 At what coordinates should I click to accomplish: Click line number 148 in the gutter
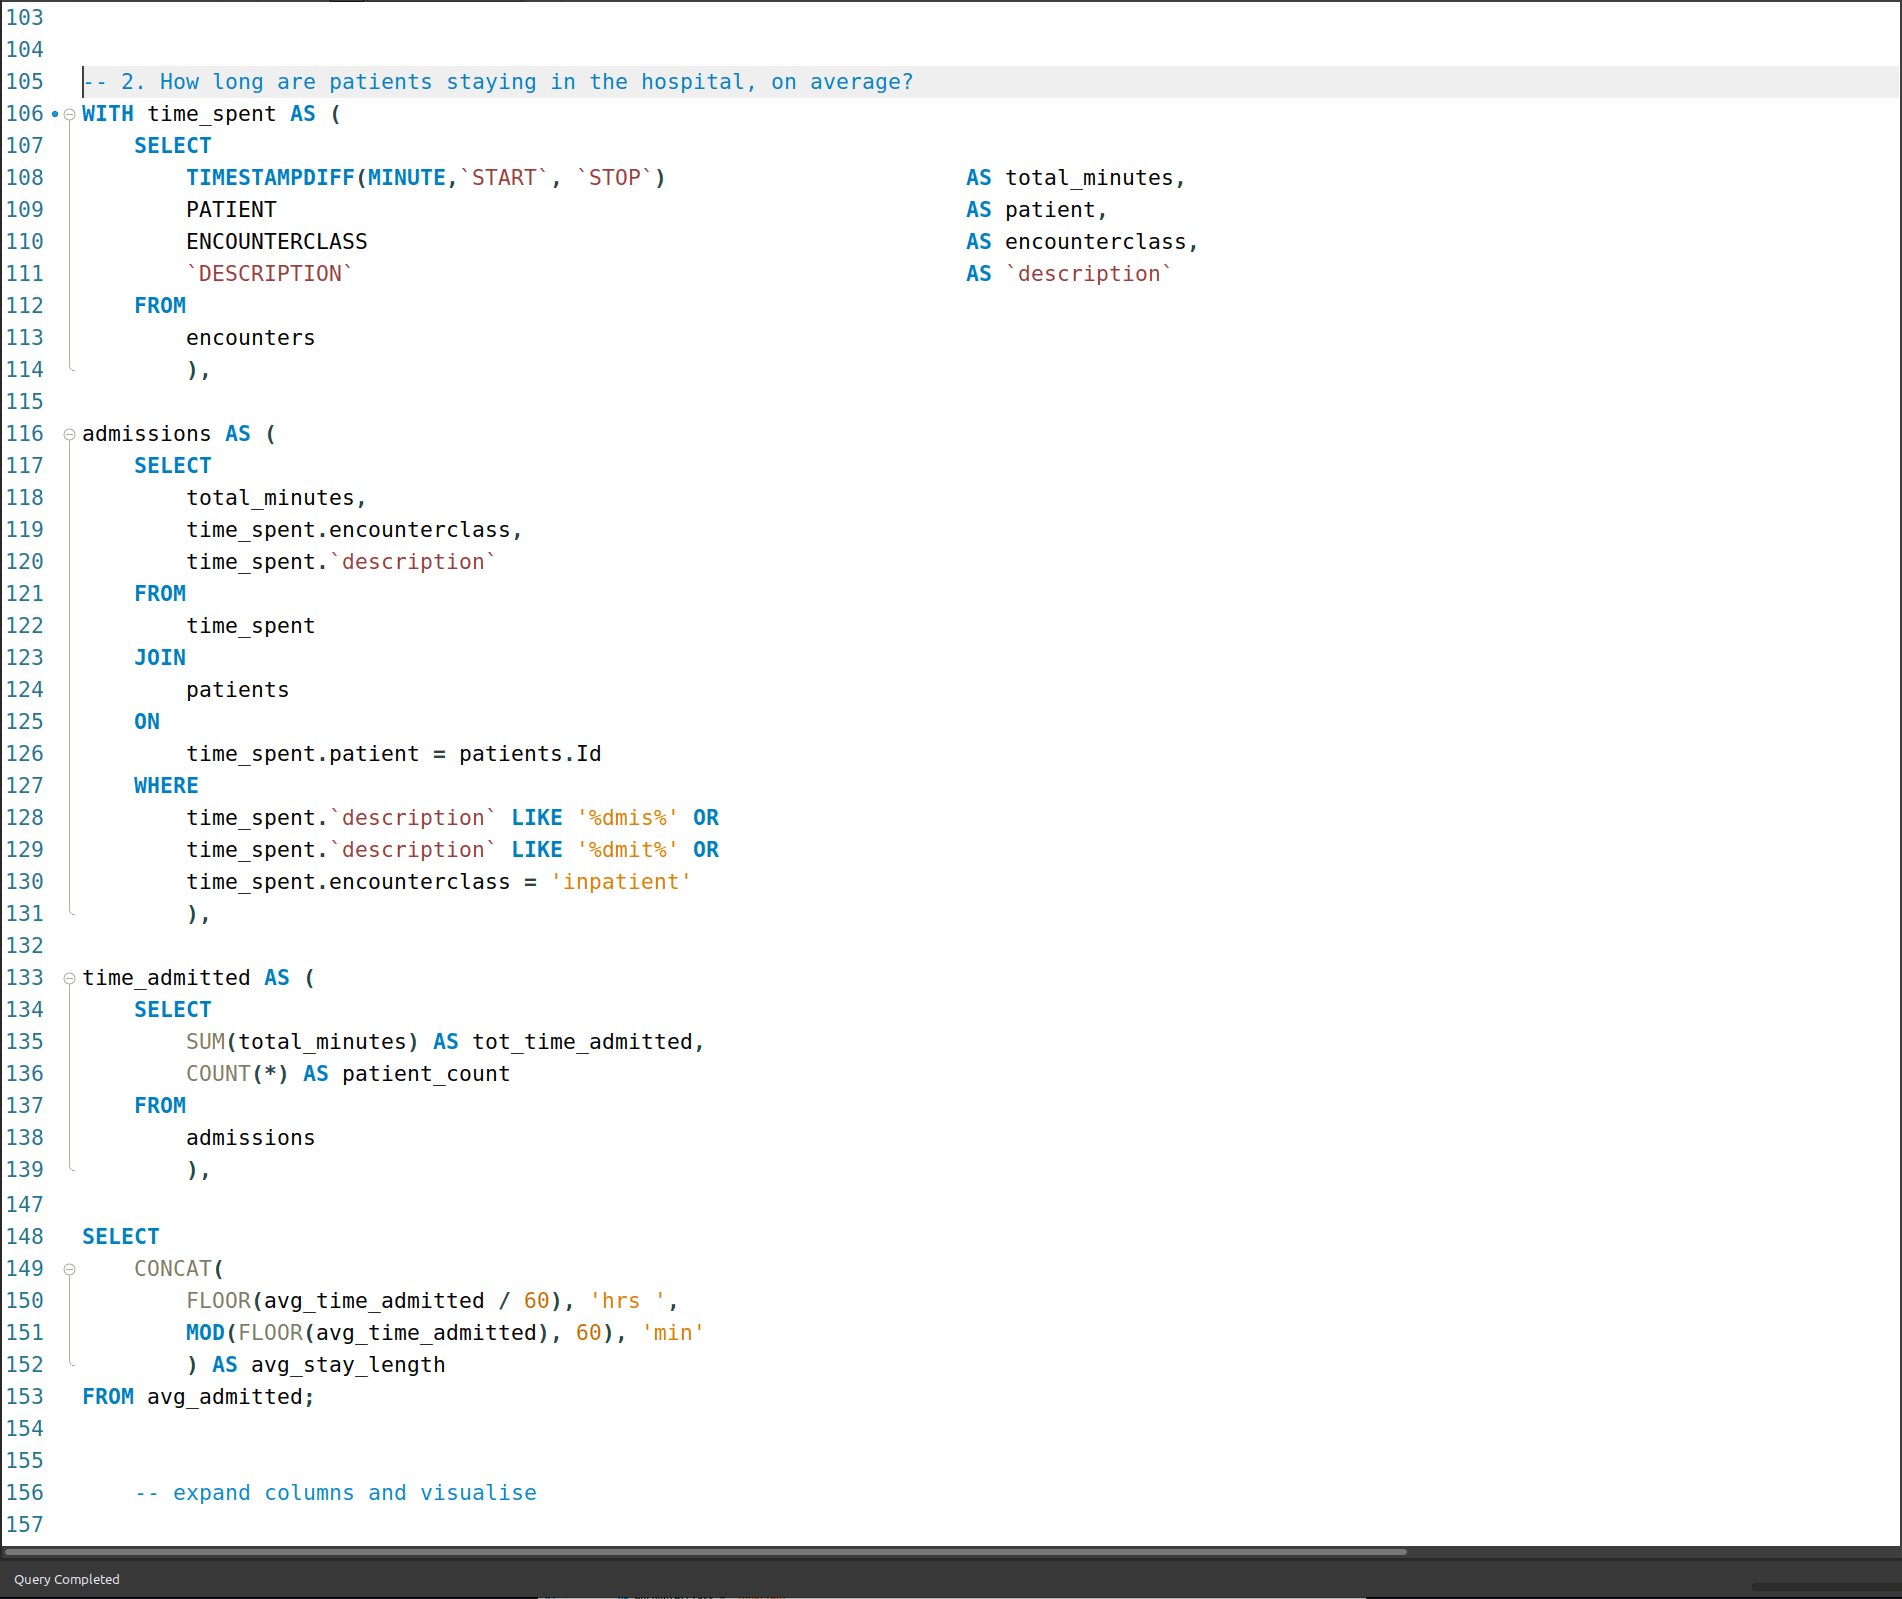tap(25, 1237)
